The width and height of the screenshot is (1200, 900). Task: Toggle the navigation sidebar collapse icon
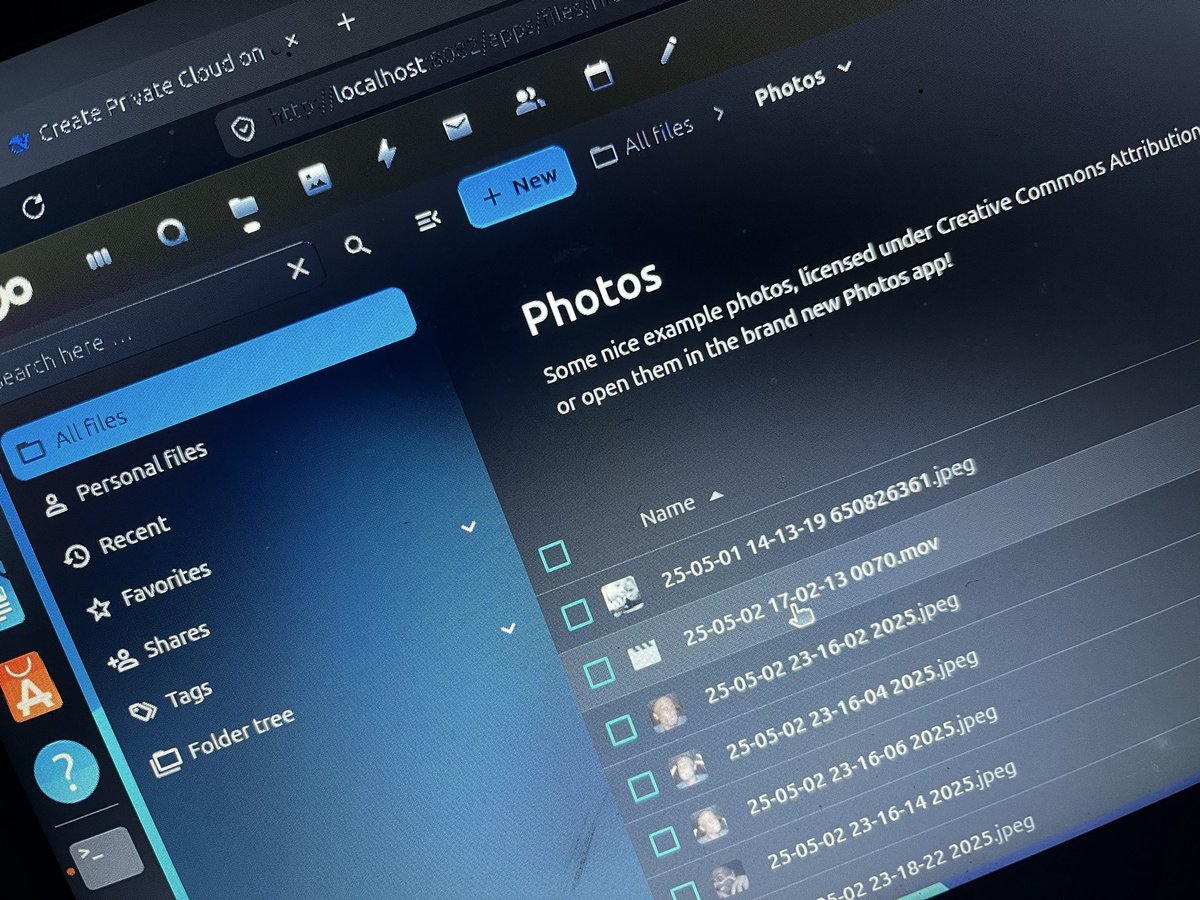[x=429, y=220]
